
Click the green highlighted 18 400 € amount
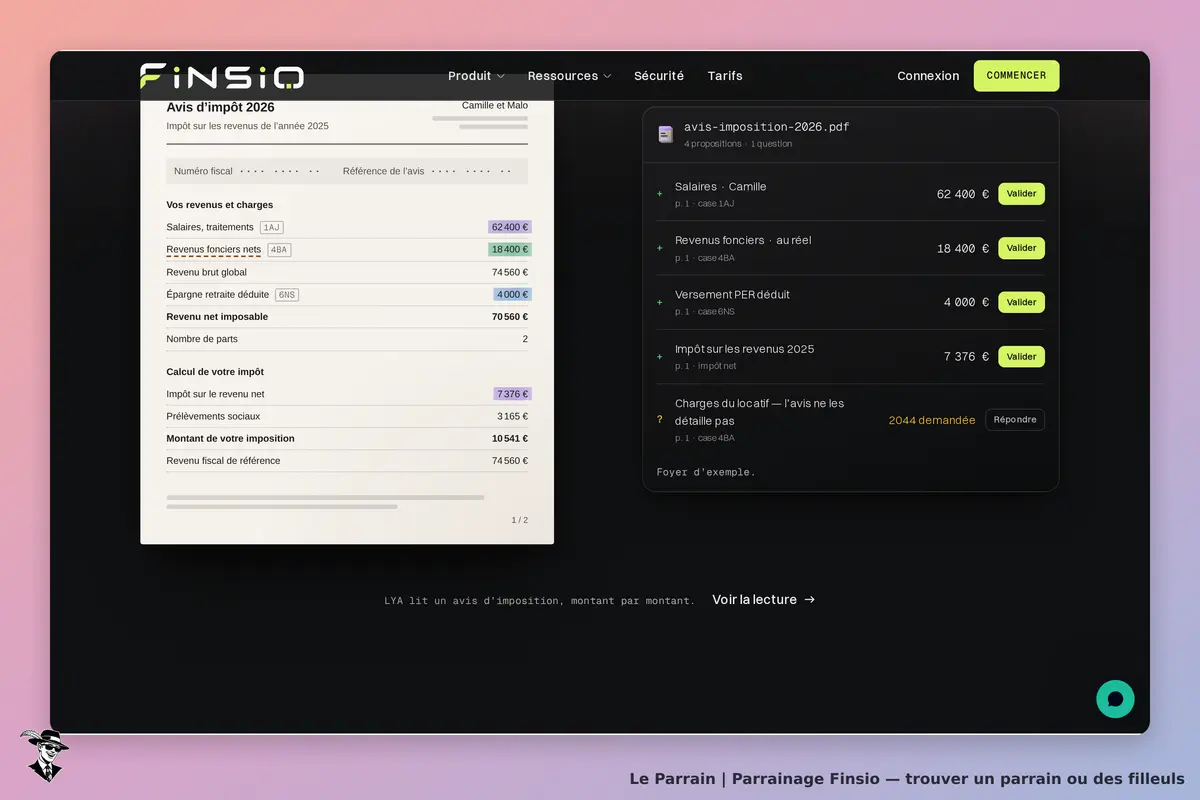(x=510, y=249)
